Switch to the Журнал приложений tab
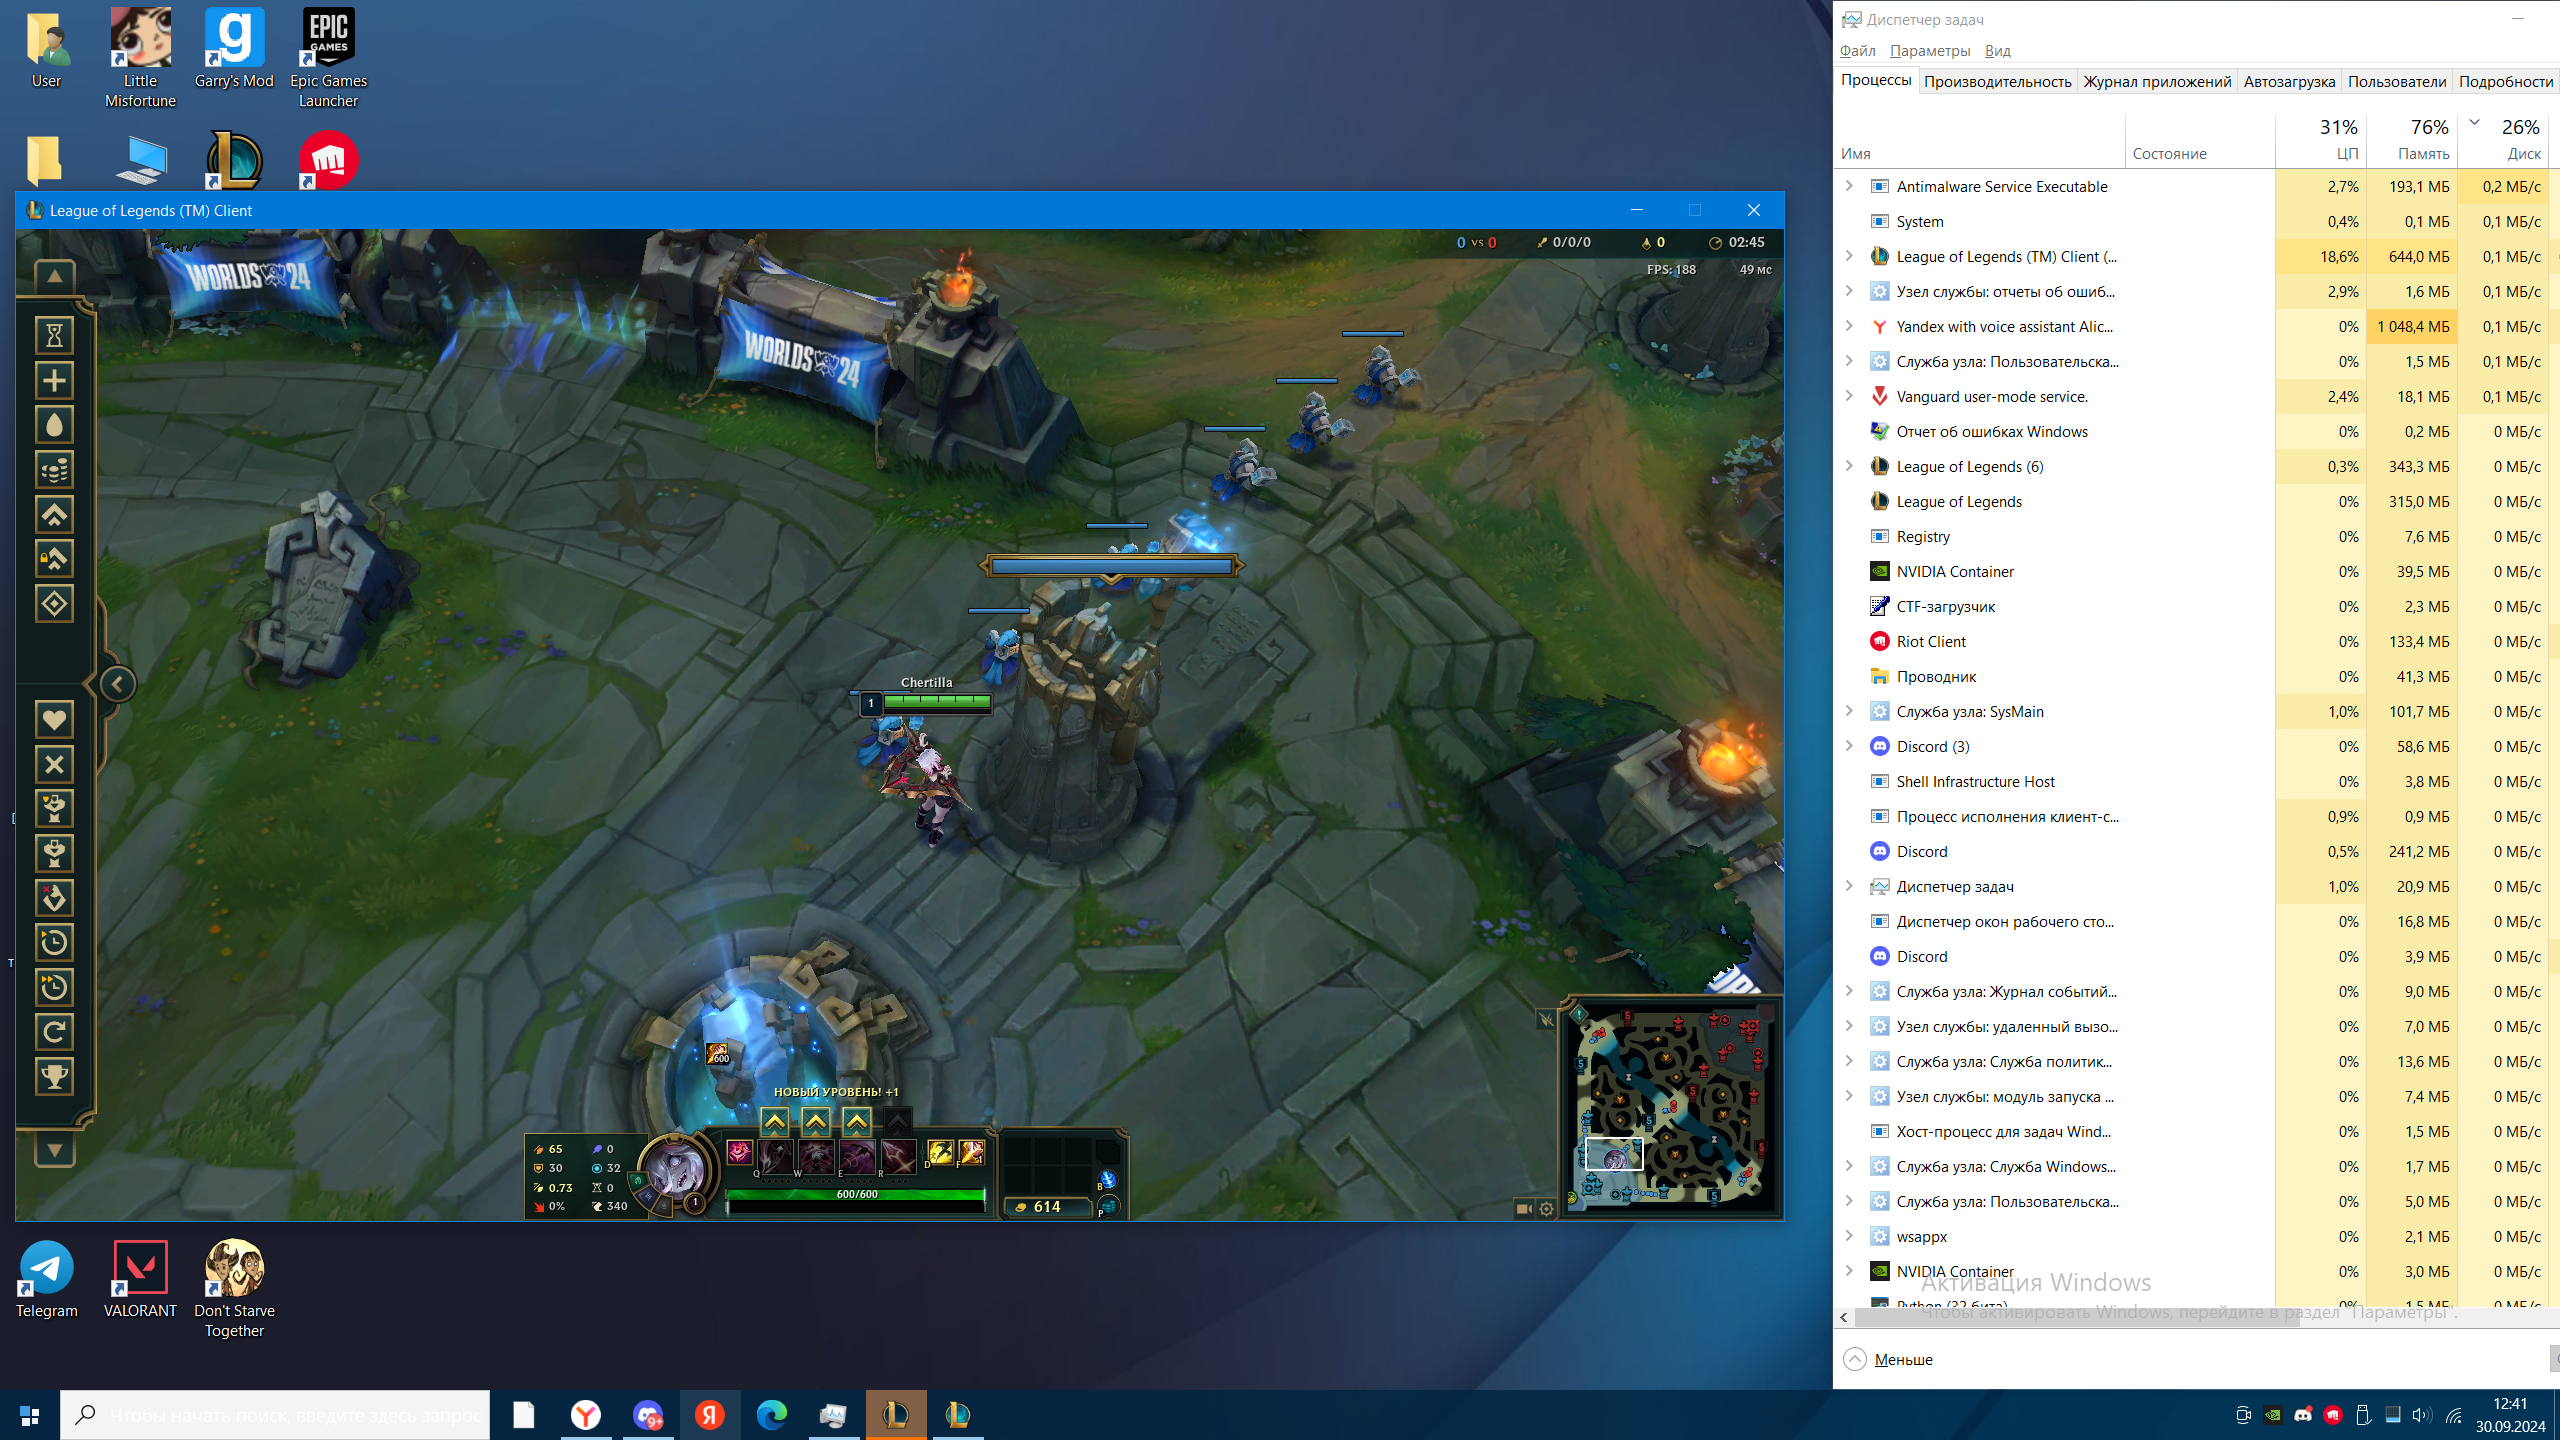 tap(2157, 82)
